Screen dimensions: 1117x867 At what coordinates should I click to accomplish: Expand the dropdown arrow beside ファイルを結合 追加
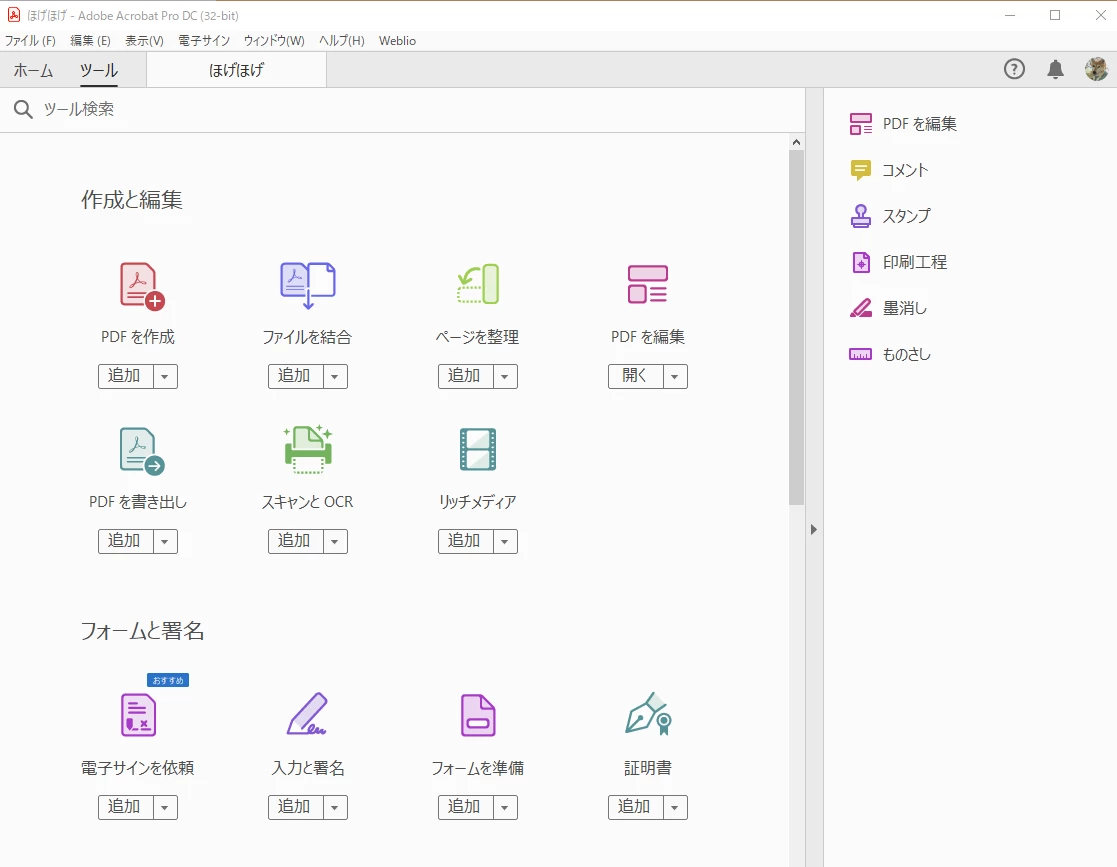click(335, 376)
